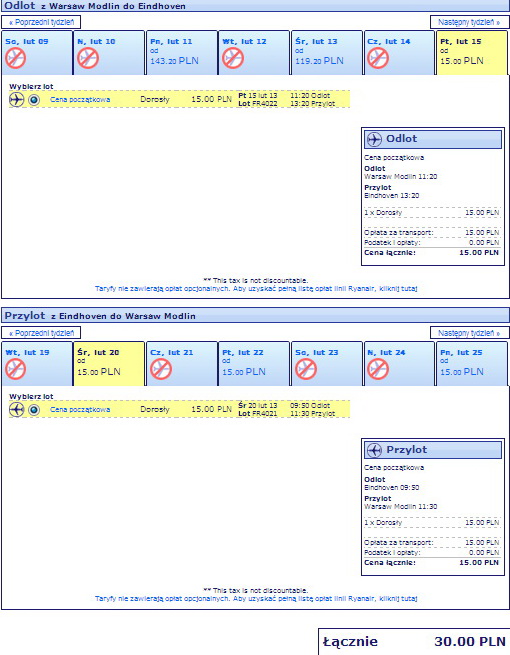The width and height of the screenshot is (510, 655).
Task: Click the no-flight icon for N, lut 24
Action: 378,369
